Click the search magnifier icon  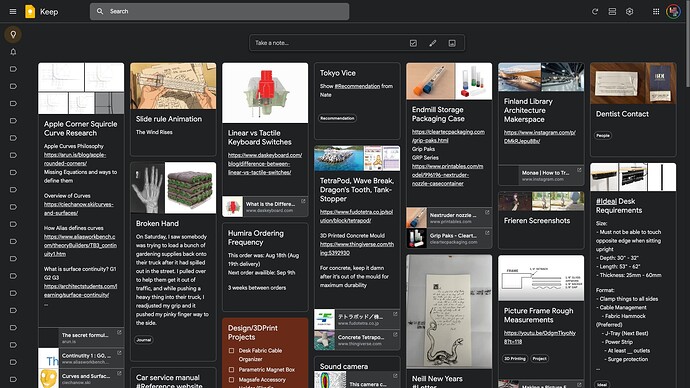[100, 11]
